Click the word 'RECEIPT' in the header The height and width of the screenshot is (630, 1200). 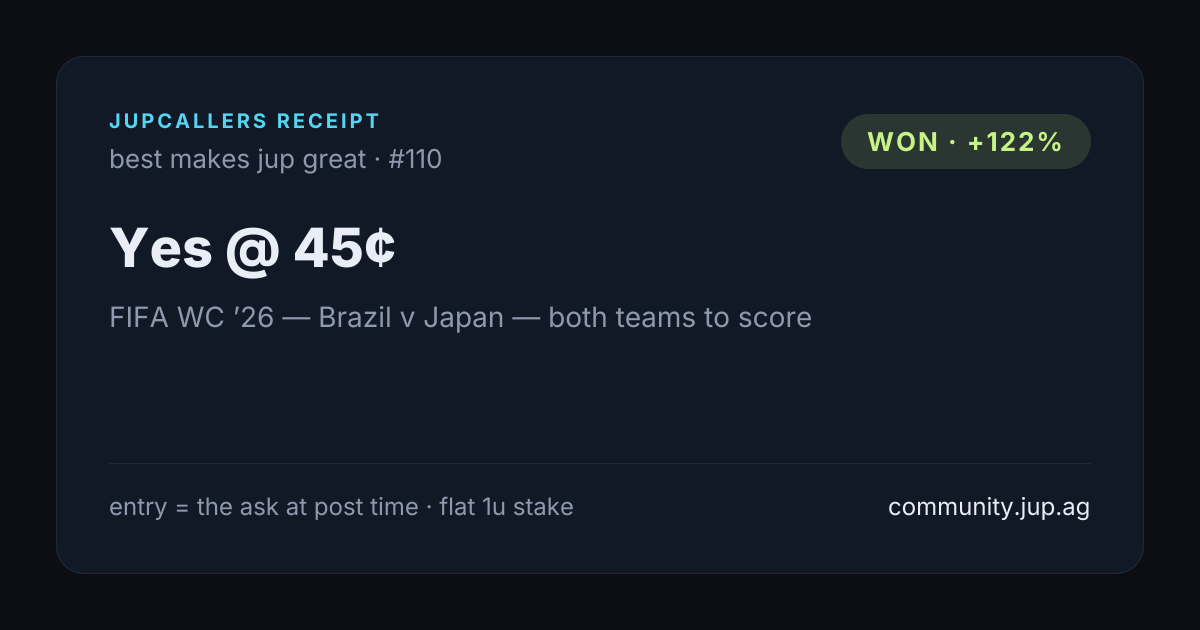(329, 121)
